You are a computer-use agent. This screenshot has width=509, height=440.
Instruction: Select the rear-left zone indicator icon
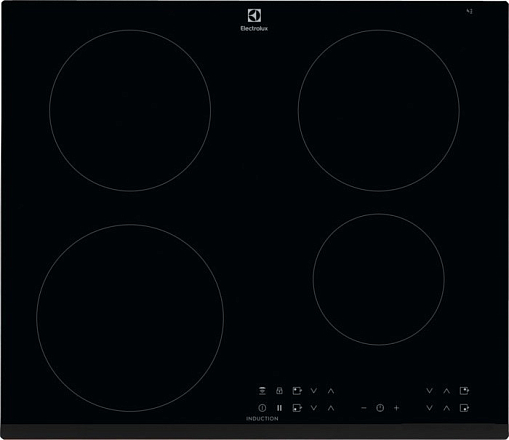click(x=297, y=391)
